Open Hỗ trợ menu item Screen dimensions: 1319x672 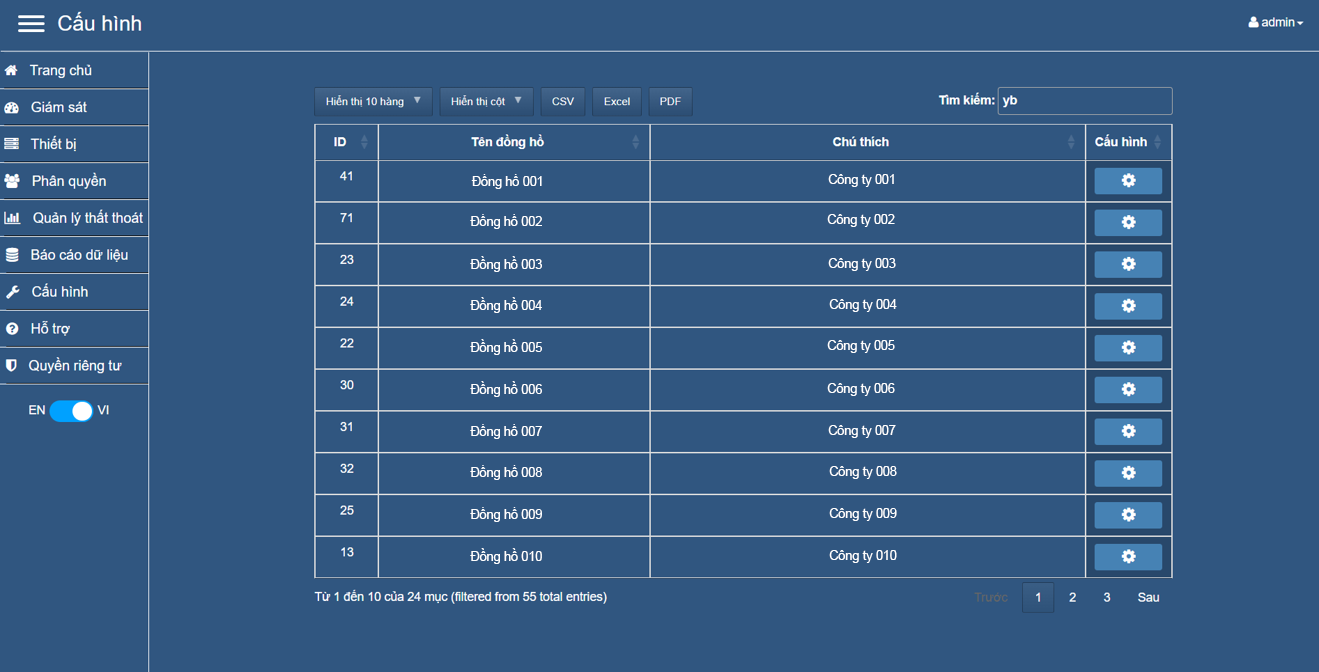(x=50, y=329)
